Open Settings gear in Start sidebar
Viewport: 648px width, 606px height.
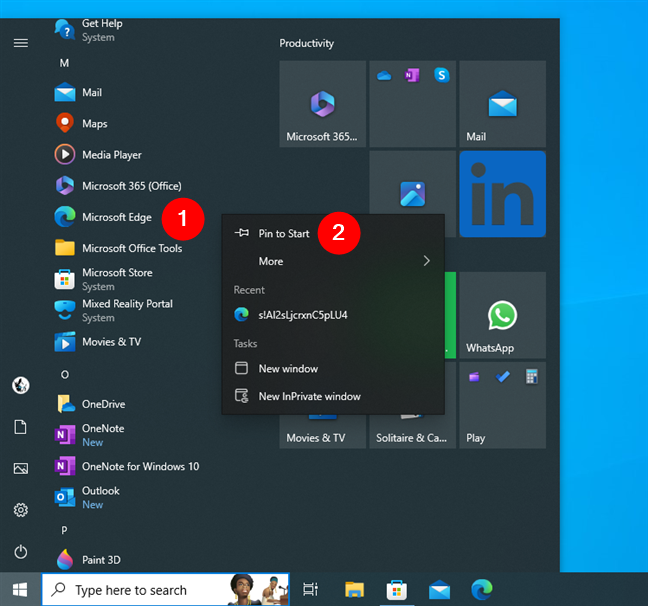[20, 510]
